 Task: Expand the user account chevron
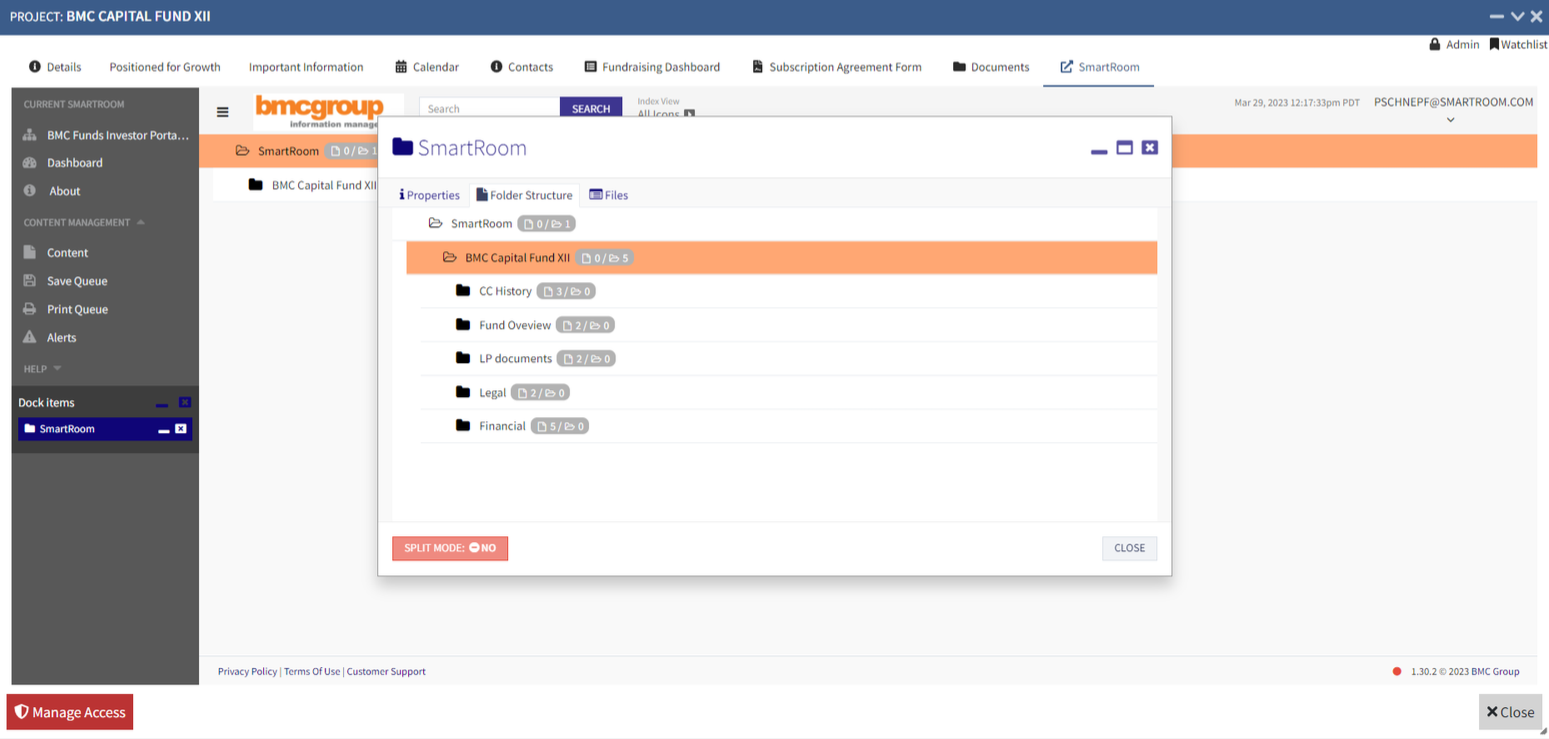(x=1450, y=120)
